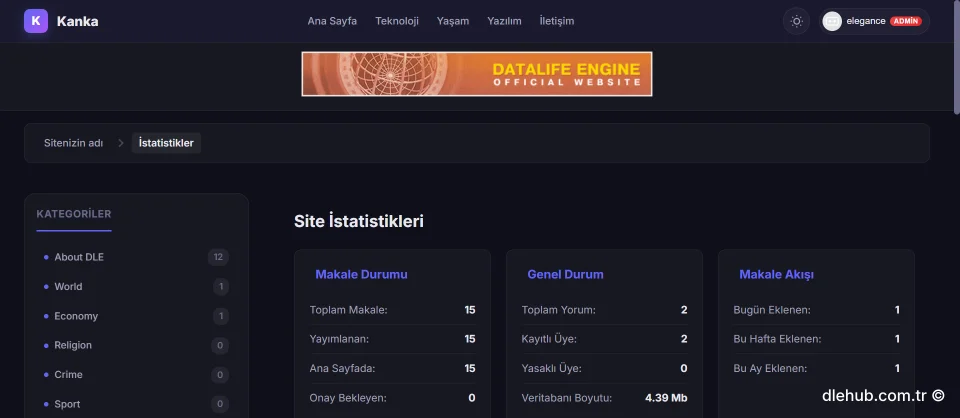This screenshot has width=960, height=418.
Task: Click the Kanka site name link
Action: [78, 21]
